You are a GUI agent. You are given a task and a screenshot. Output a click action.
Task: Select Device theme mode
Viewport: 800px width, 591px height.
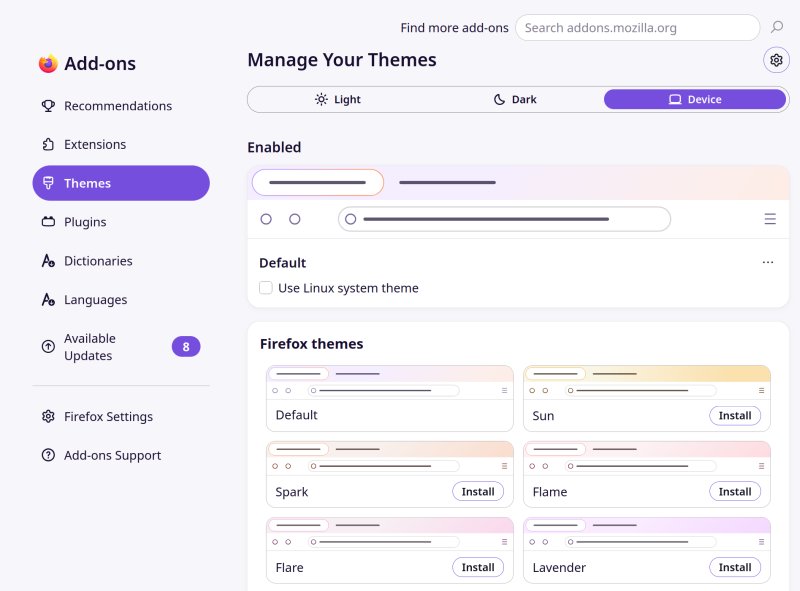pyautogui.click(x=695, y=99)
